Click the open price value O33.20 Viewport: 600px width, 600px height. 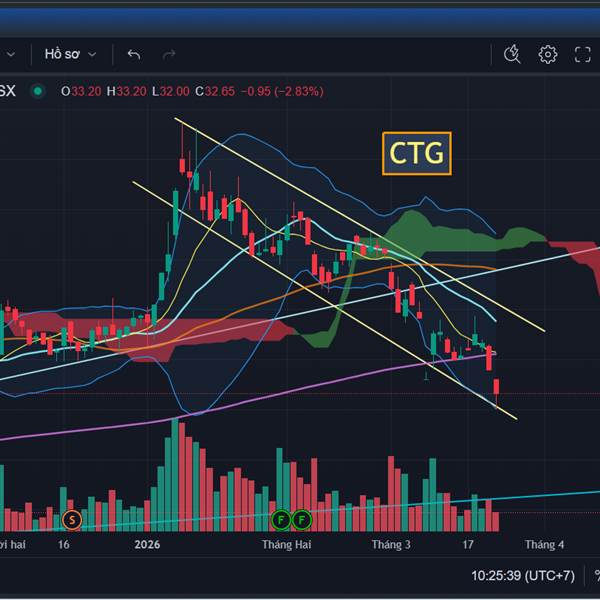81,91
